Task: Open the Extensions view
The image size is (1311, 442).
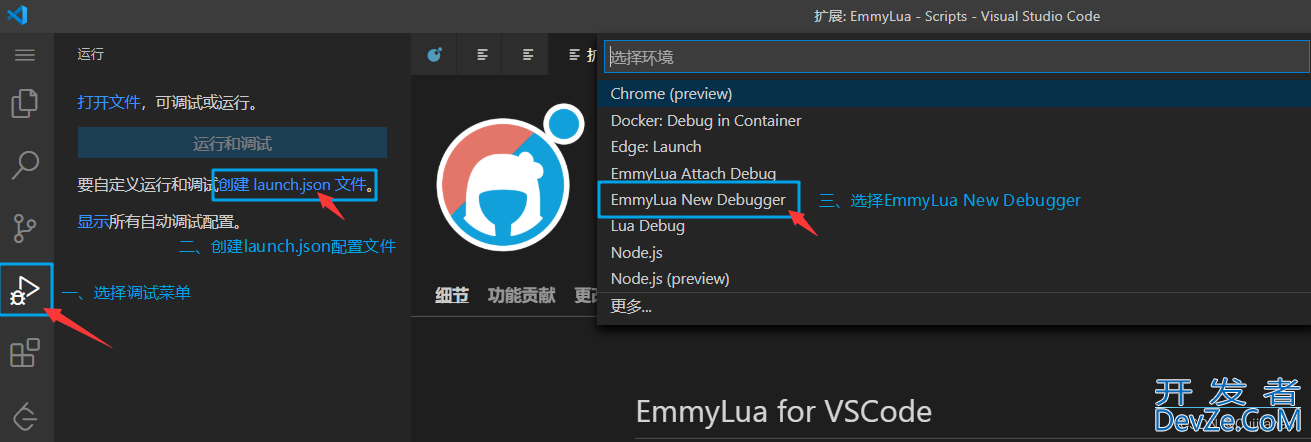Action: pyautogui.click(x=25, y=353)
